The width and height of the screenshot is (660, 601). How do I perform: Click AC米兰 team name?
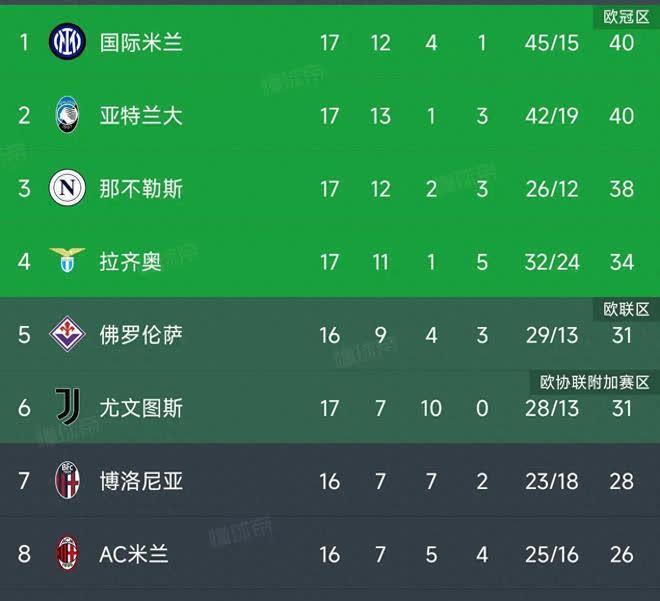click(134, 555)
